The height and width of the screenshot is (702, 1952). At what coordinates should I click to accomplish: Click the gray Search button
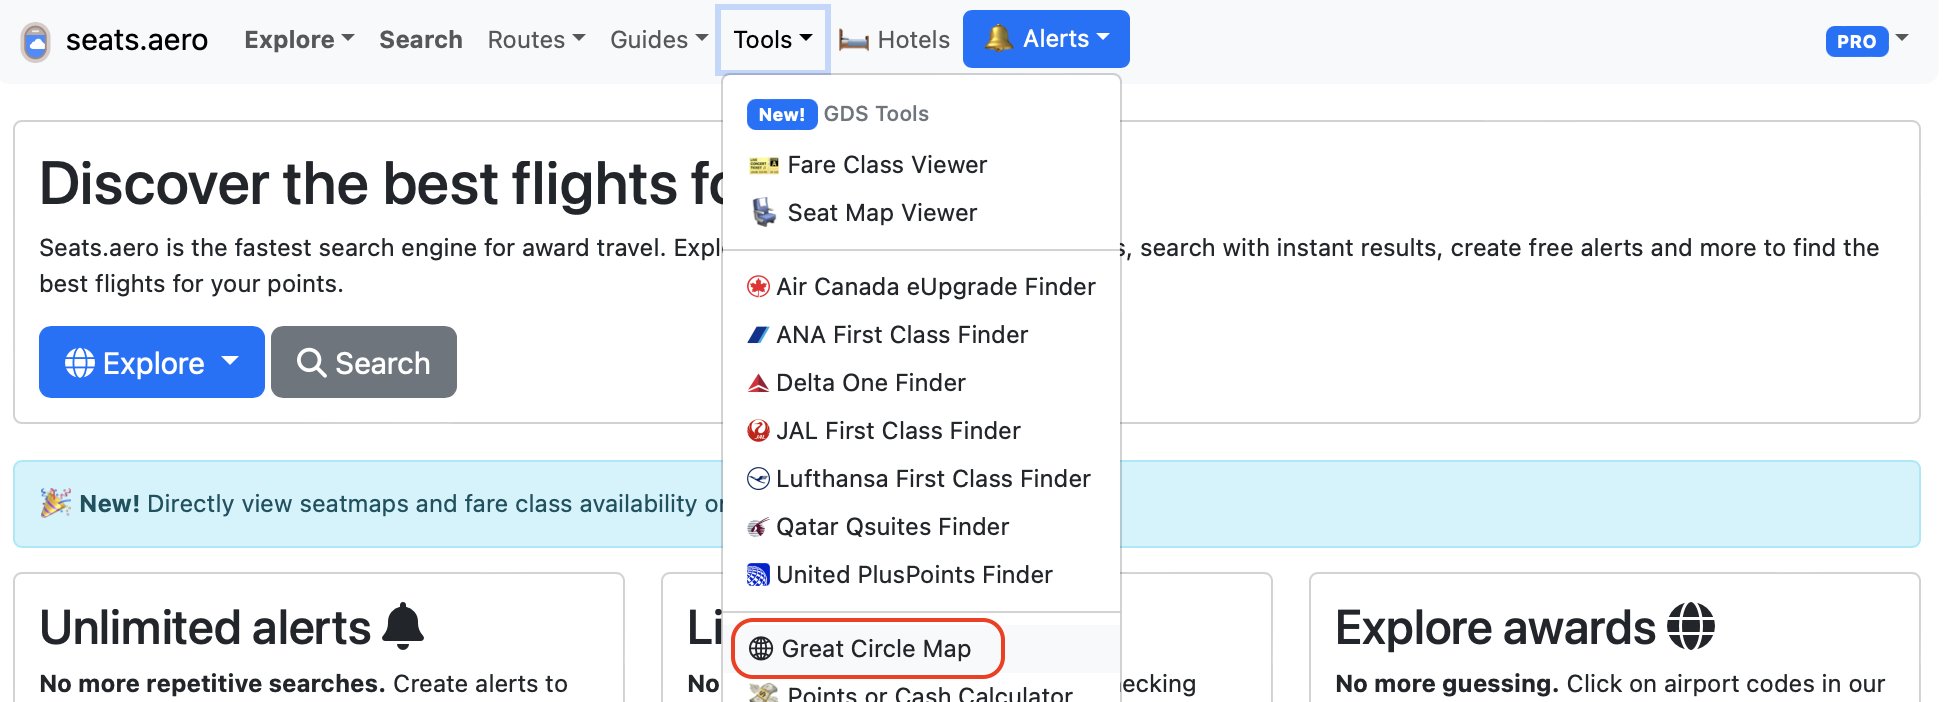click(x=364, y=362)
